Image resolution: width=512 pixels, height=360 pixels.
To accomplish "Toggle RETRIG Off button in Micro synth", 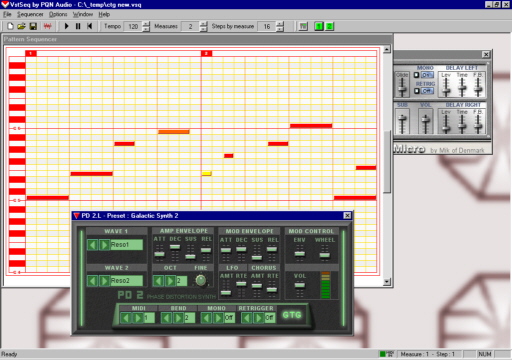I will pos(427,91).
